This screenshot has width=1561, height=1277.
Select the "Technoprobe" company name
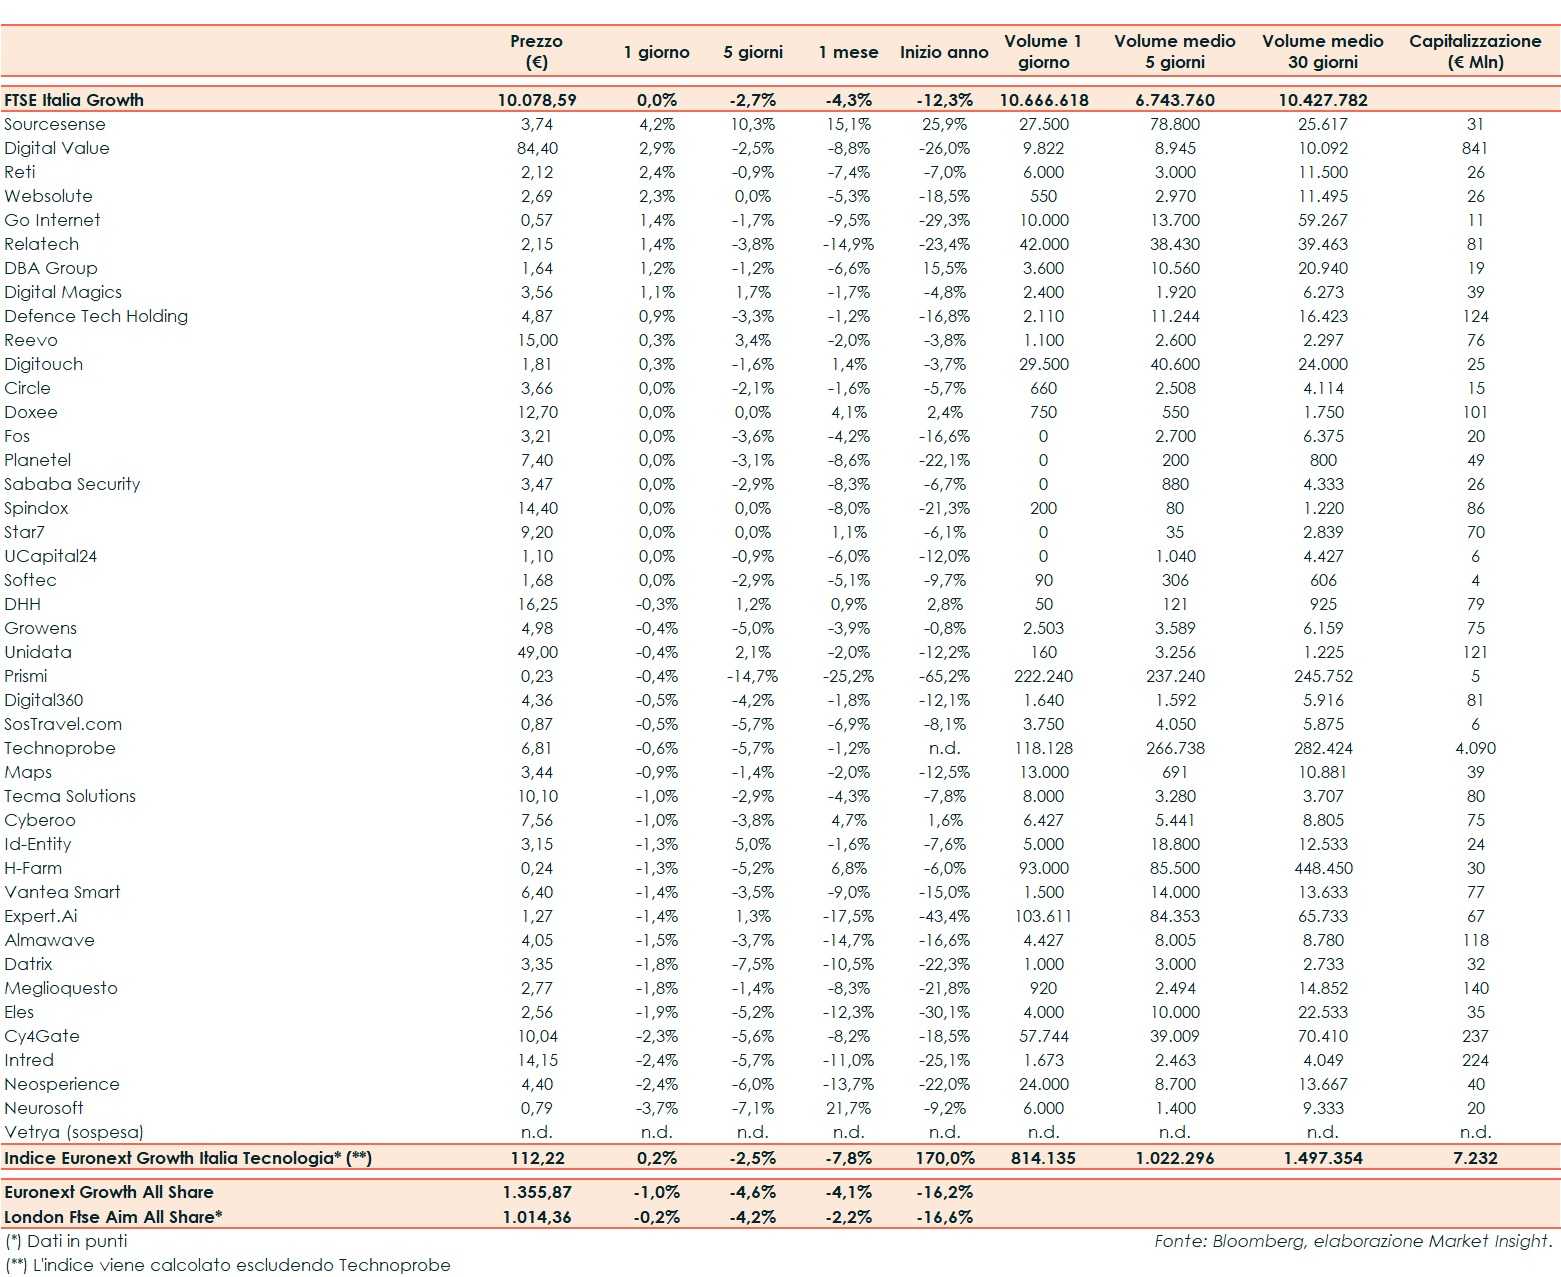pyautogui.click(x=60, y=748)
